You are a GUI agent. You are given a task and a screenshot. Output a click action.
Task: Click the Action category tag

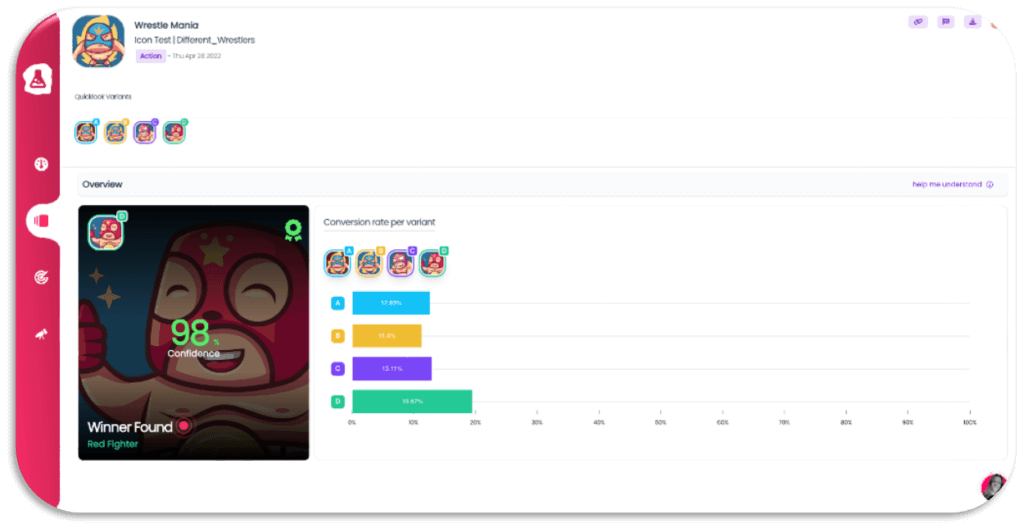point(150,56)
